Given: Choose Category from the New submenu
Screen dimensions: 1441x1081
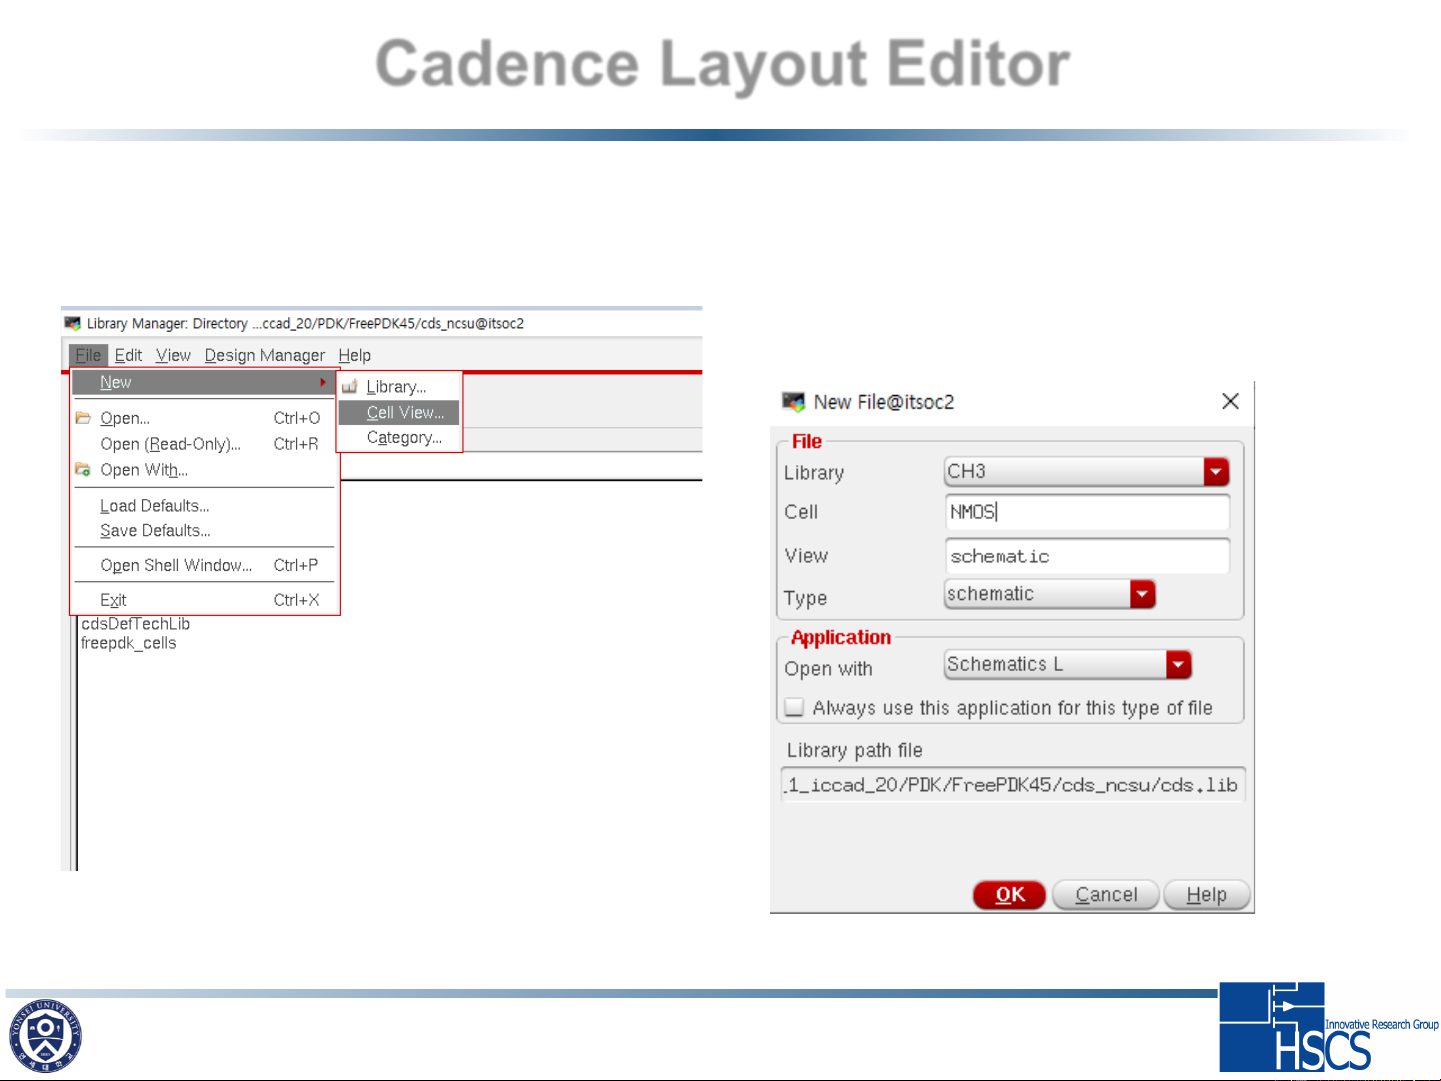Looking at the screenshot, I should click(x=404, y=438).
